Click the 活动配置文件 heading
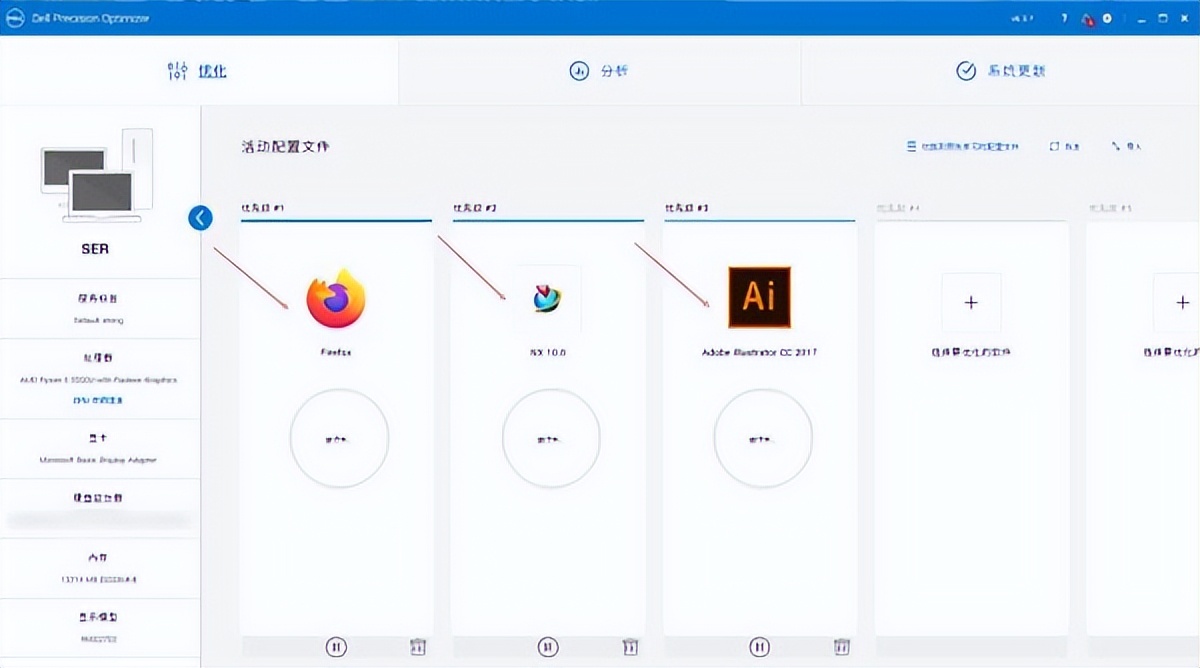Screen dimensions: 1200x668 point(285,147)
